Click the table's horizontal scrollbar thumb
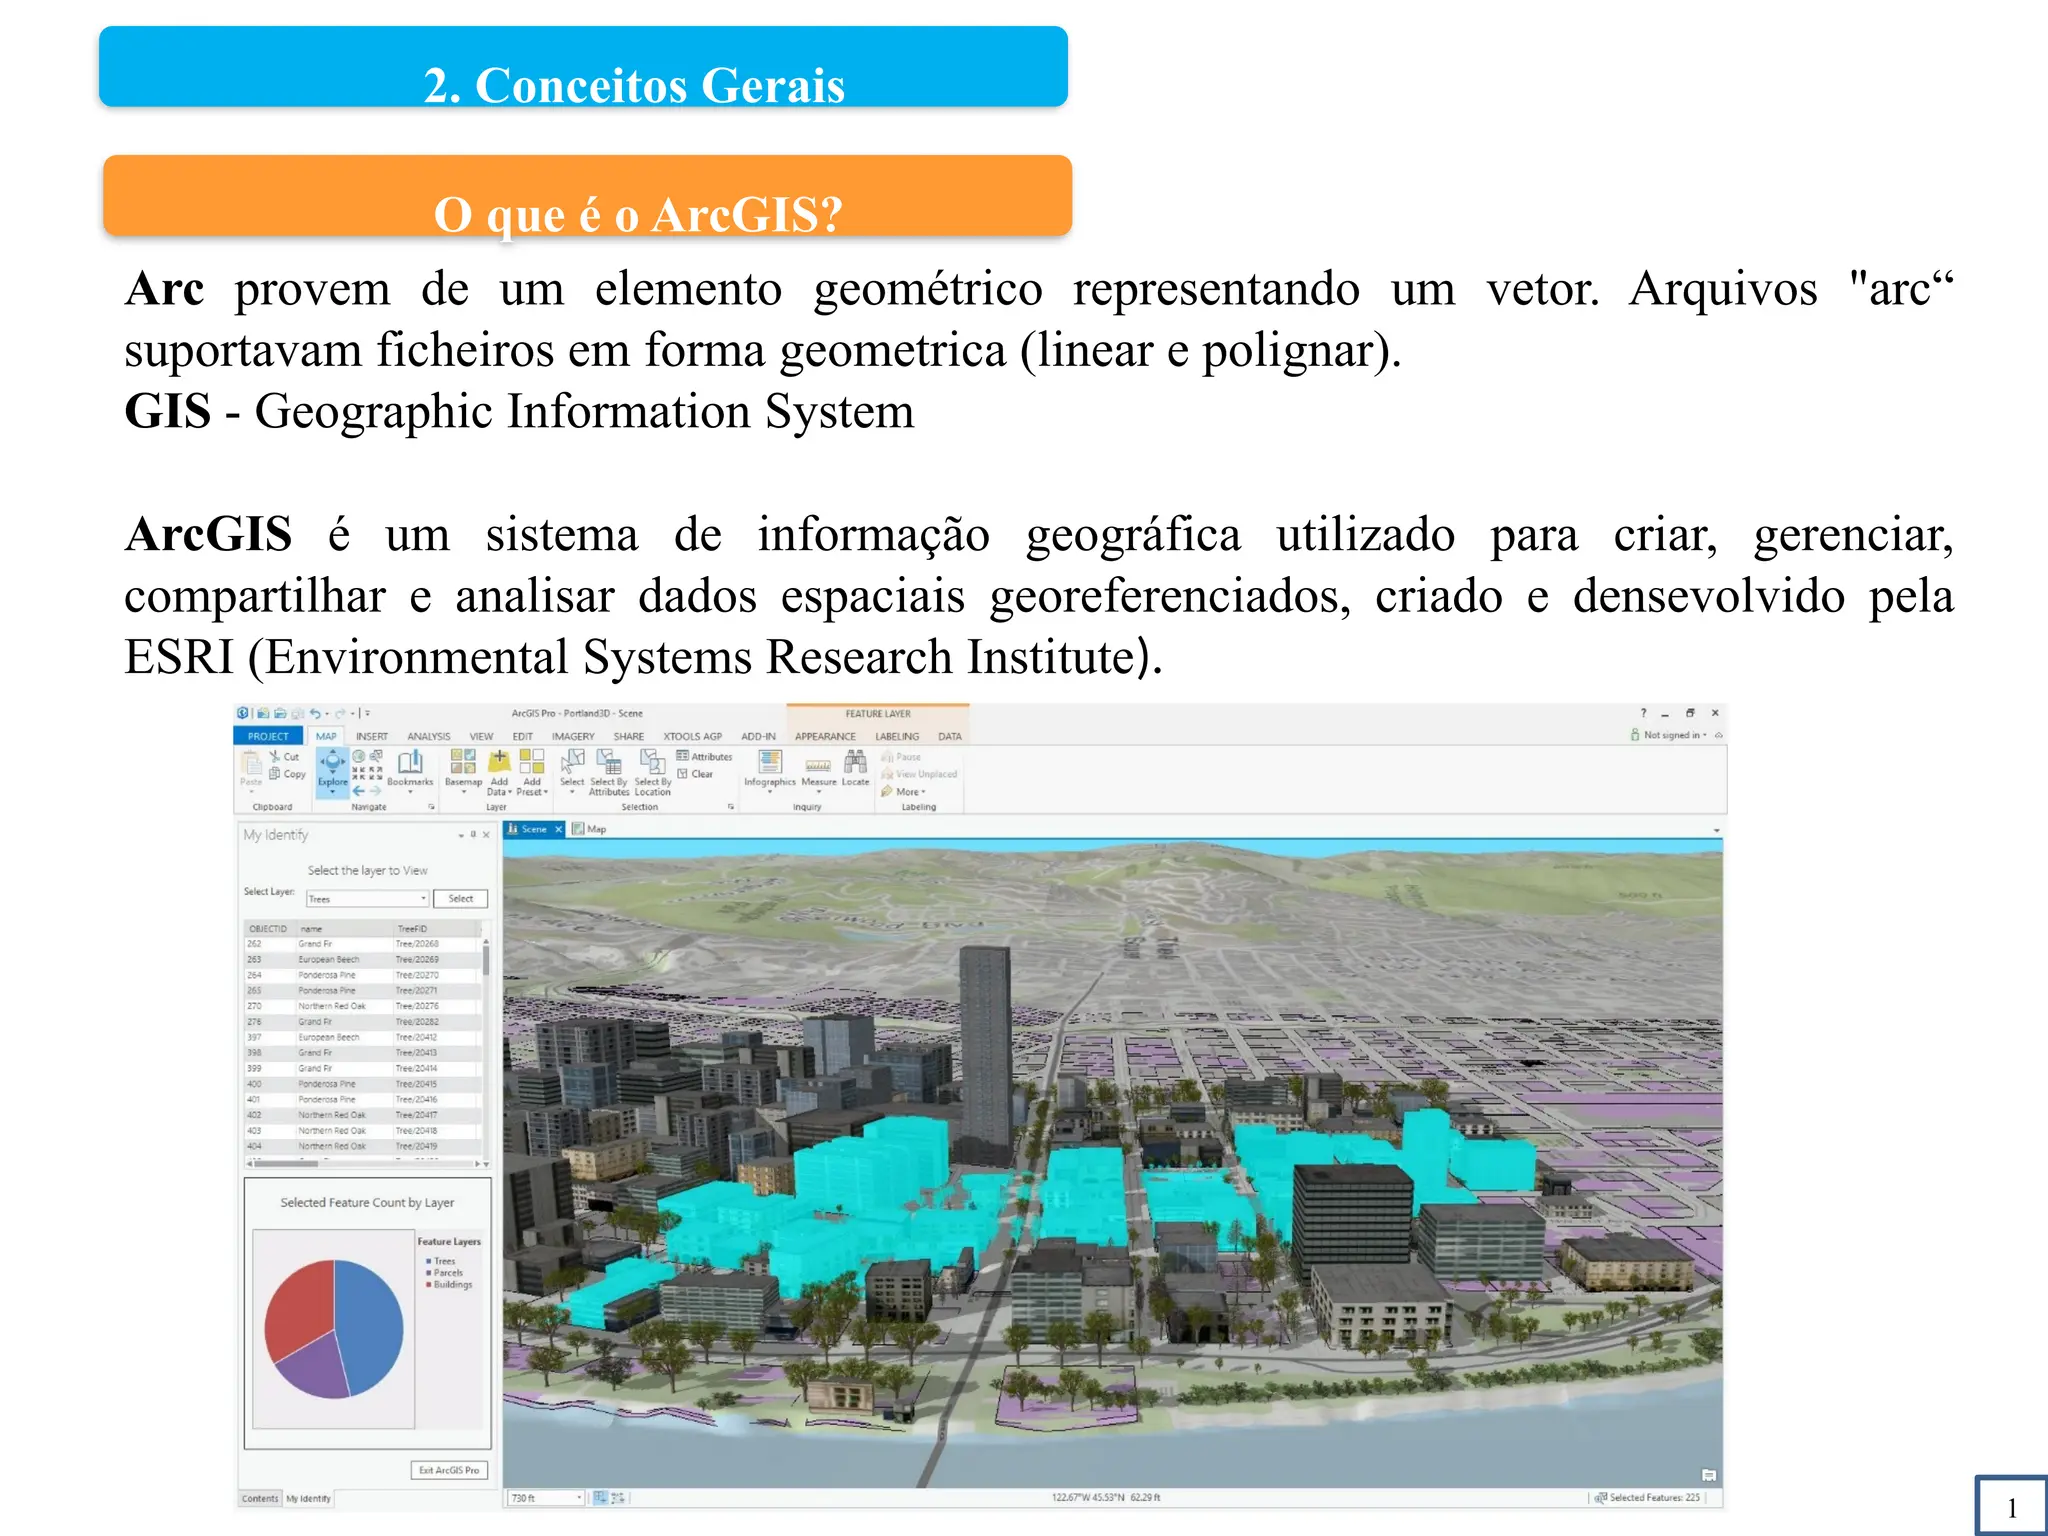2048x1536 pixels. click(285, 1164)
